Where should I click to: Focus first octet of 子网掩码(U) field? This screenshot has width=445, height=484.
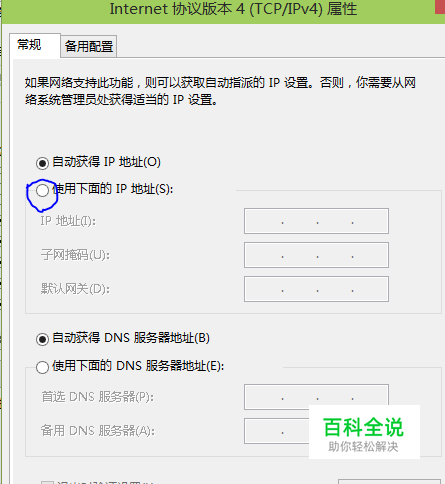coord(263,255)
